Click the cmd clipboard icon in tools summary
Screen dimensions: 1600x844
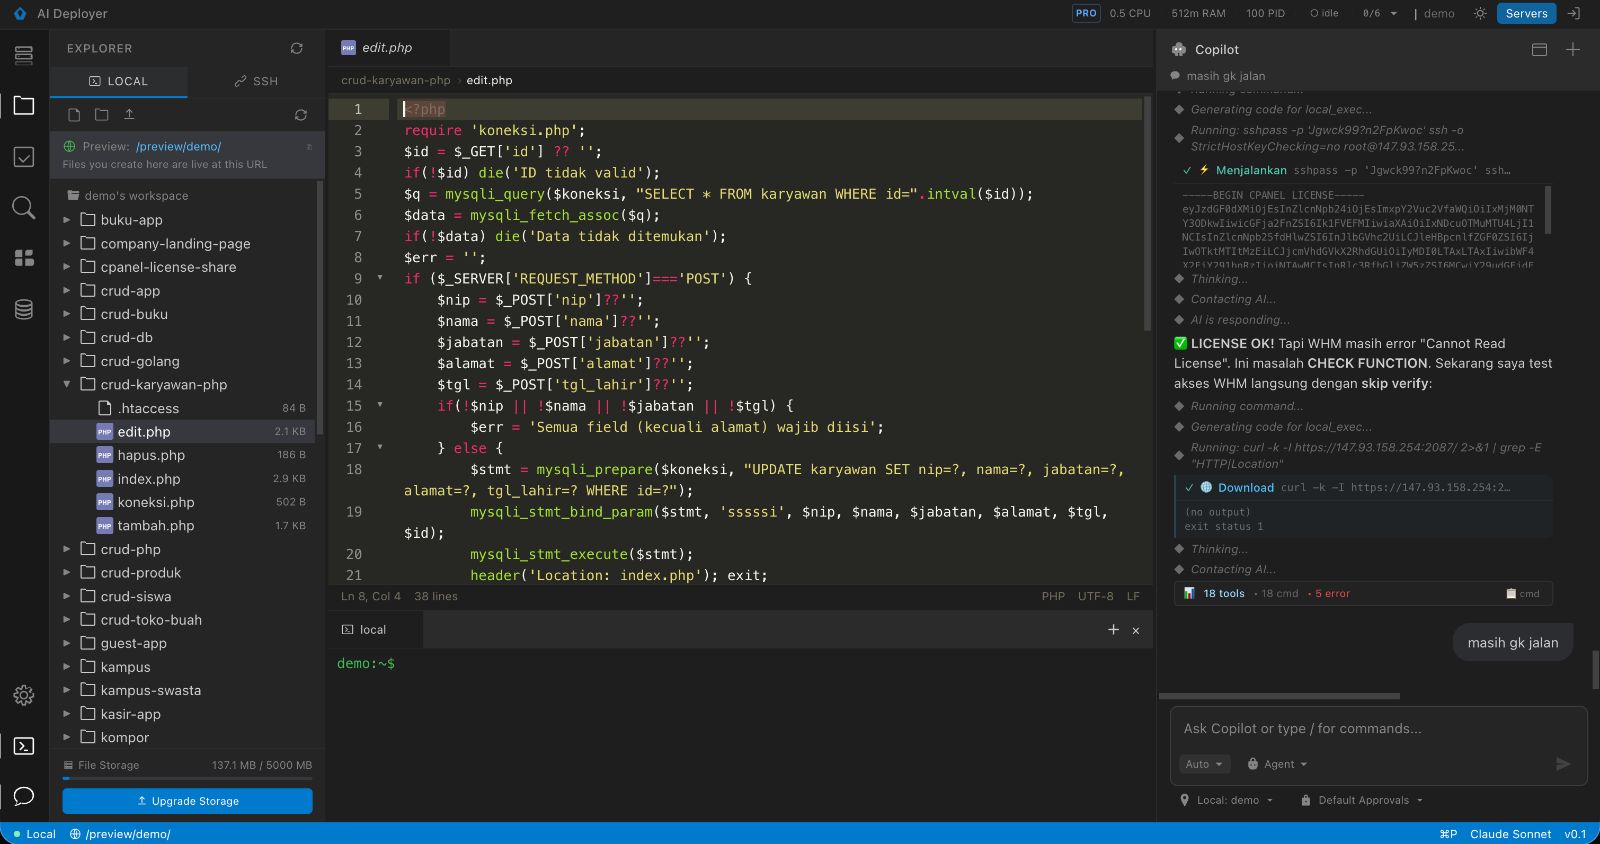(x=1523, y=593)
